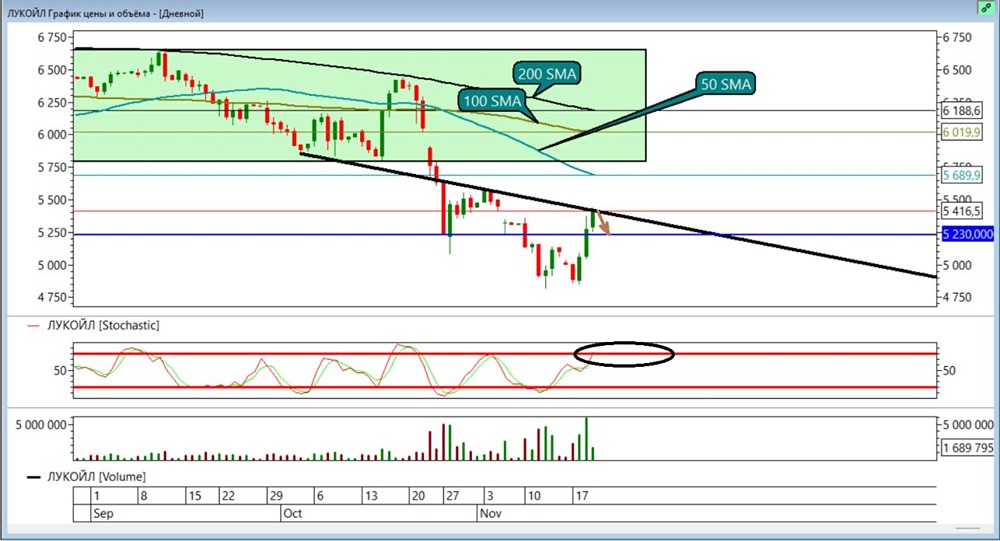1000x541 pixels.
Task: Click the 6 750 label on left price axis
Action: tap(52, 38)
